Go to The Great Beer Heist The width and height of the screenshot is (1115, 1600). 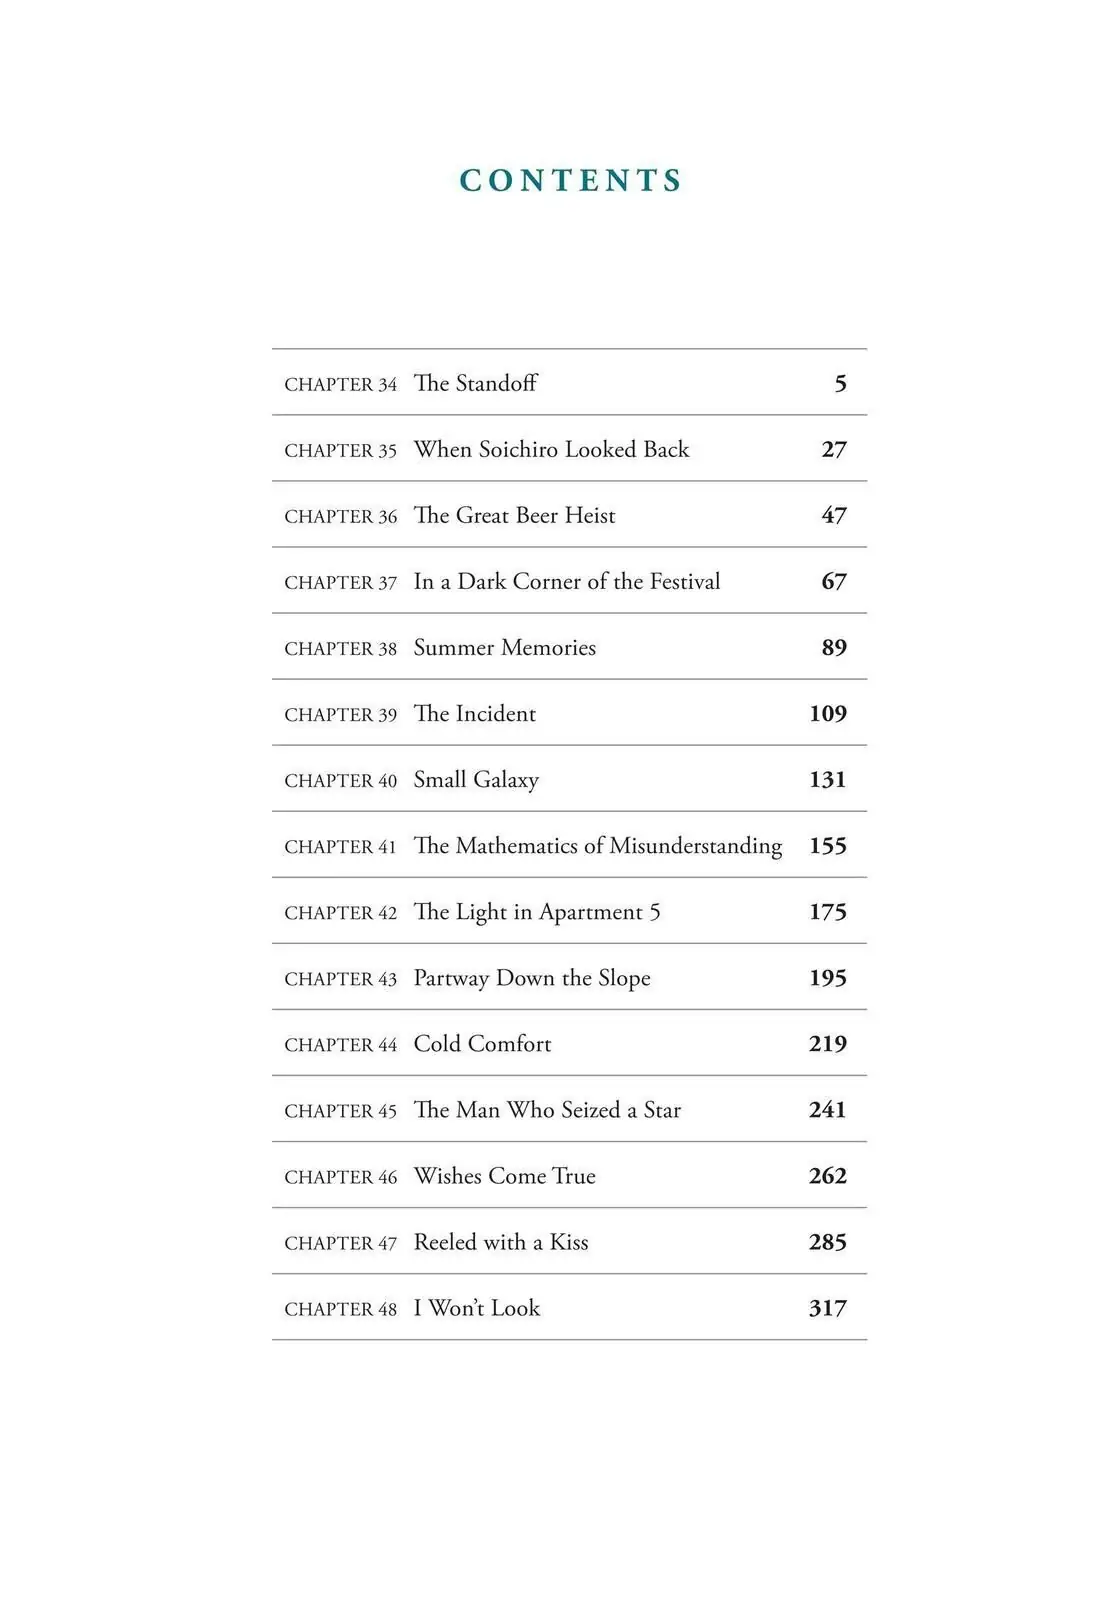pyautogui.click(x=569, y=515)
